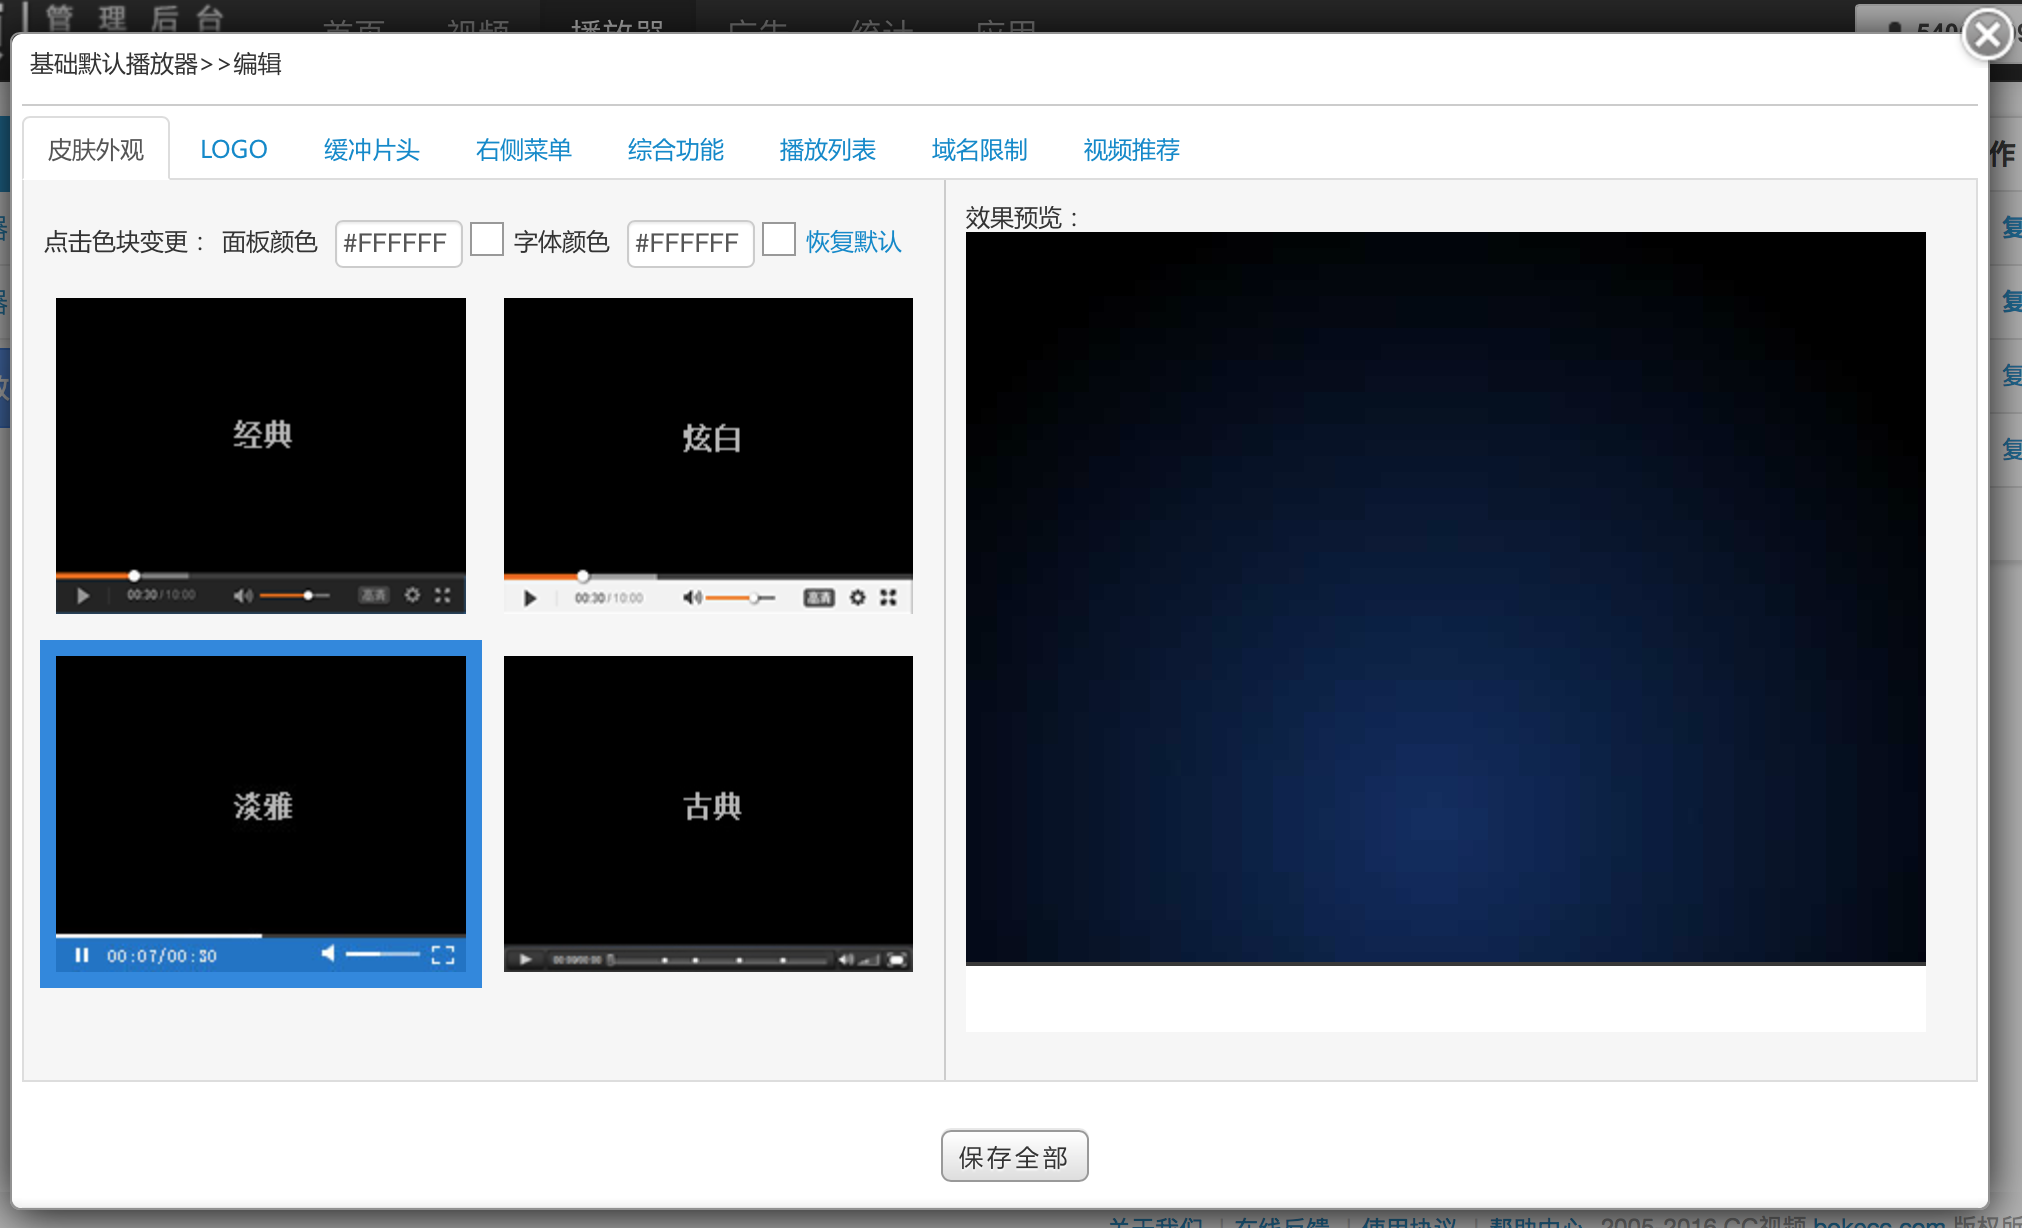Viewport: 2022px width, 1228px height.
Task: Go to the 域名限制 tab
Action: pyautogui.click(x=979, y=150)
